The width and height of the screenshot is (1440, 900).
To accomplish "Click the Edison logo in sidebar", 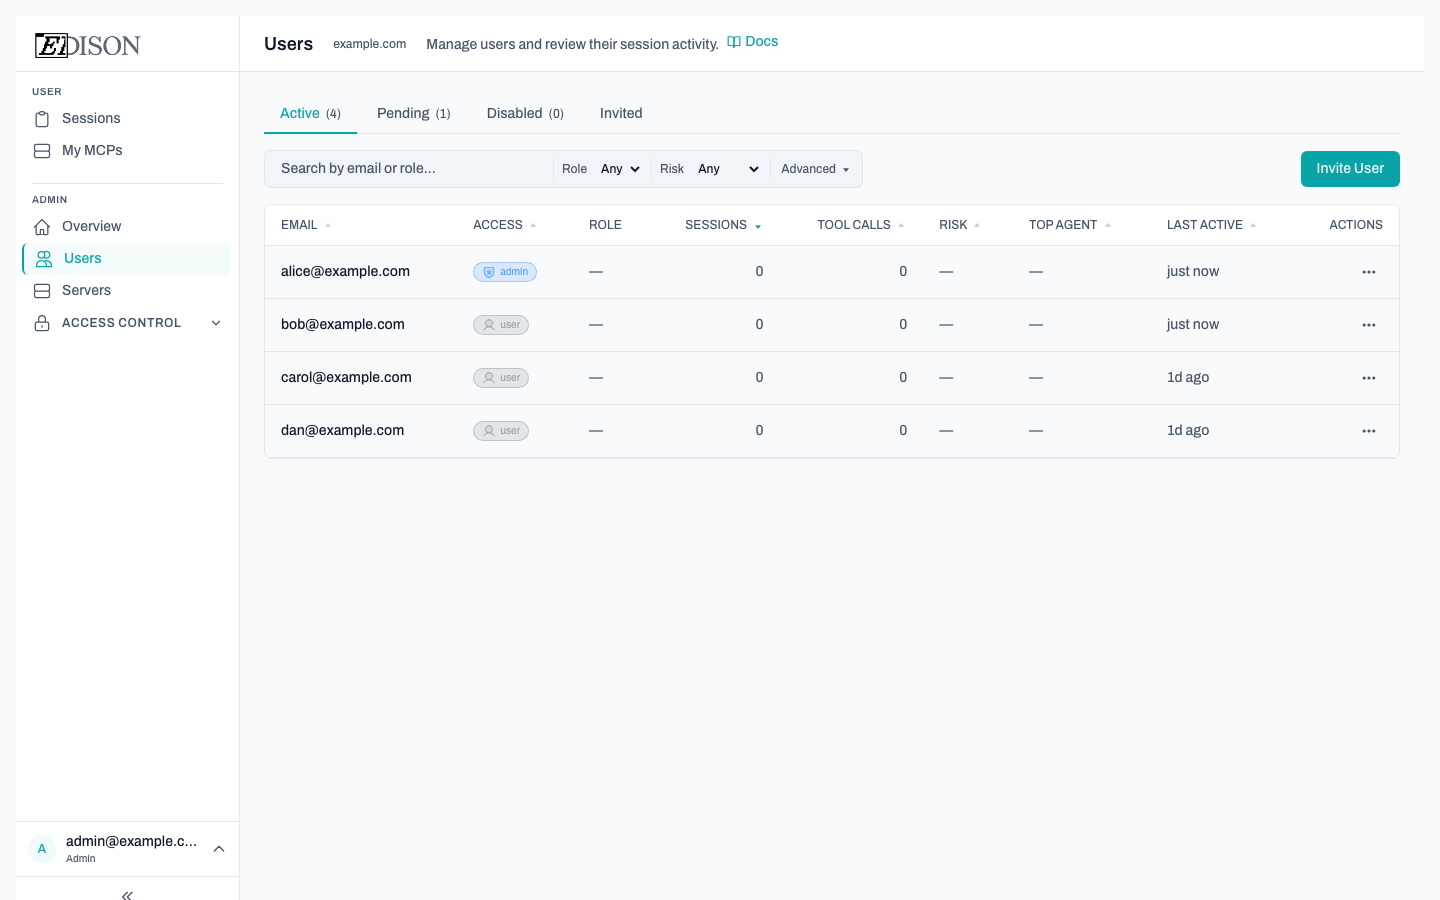I will tap(88, 45).
